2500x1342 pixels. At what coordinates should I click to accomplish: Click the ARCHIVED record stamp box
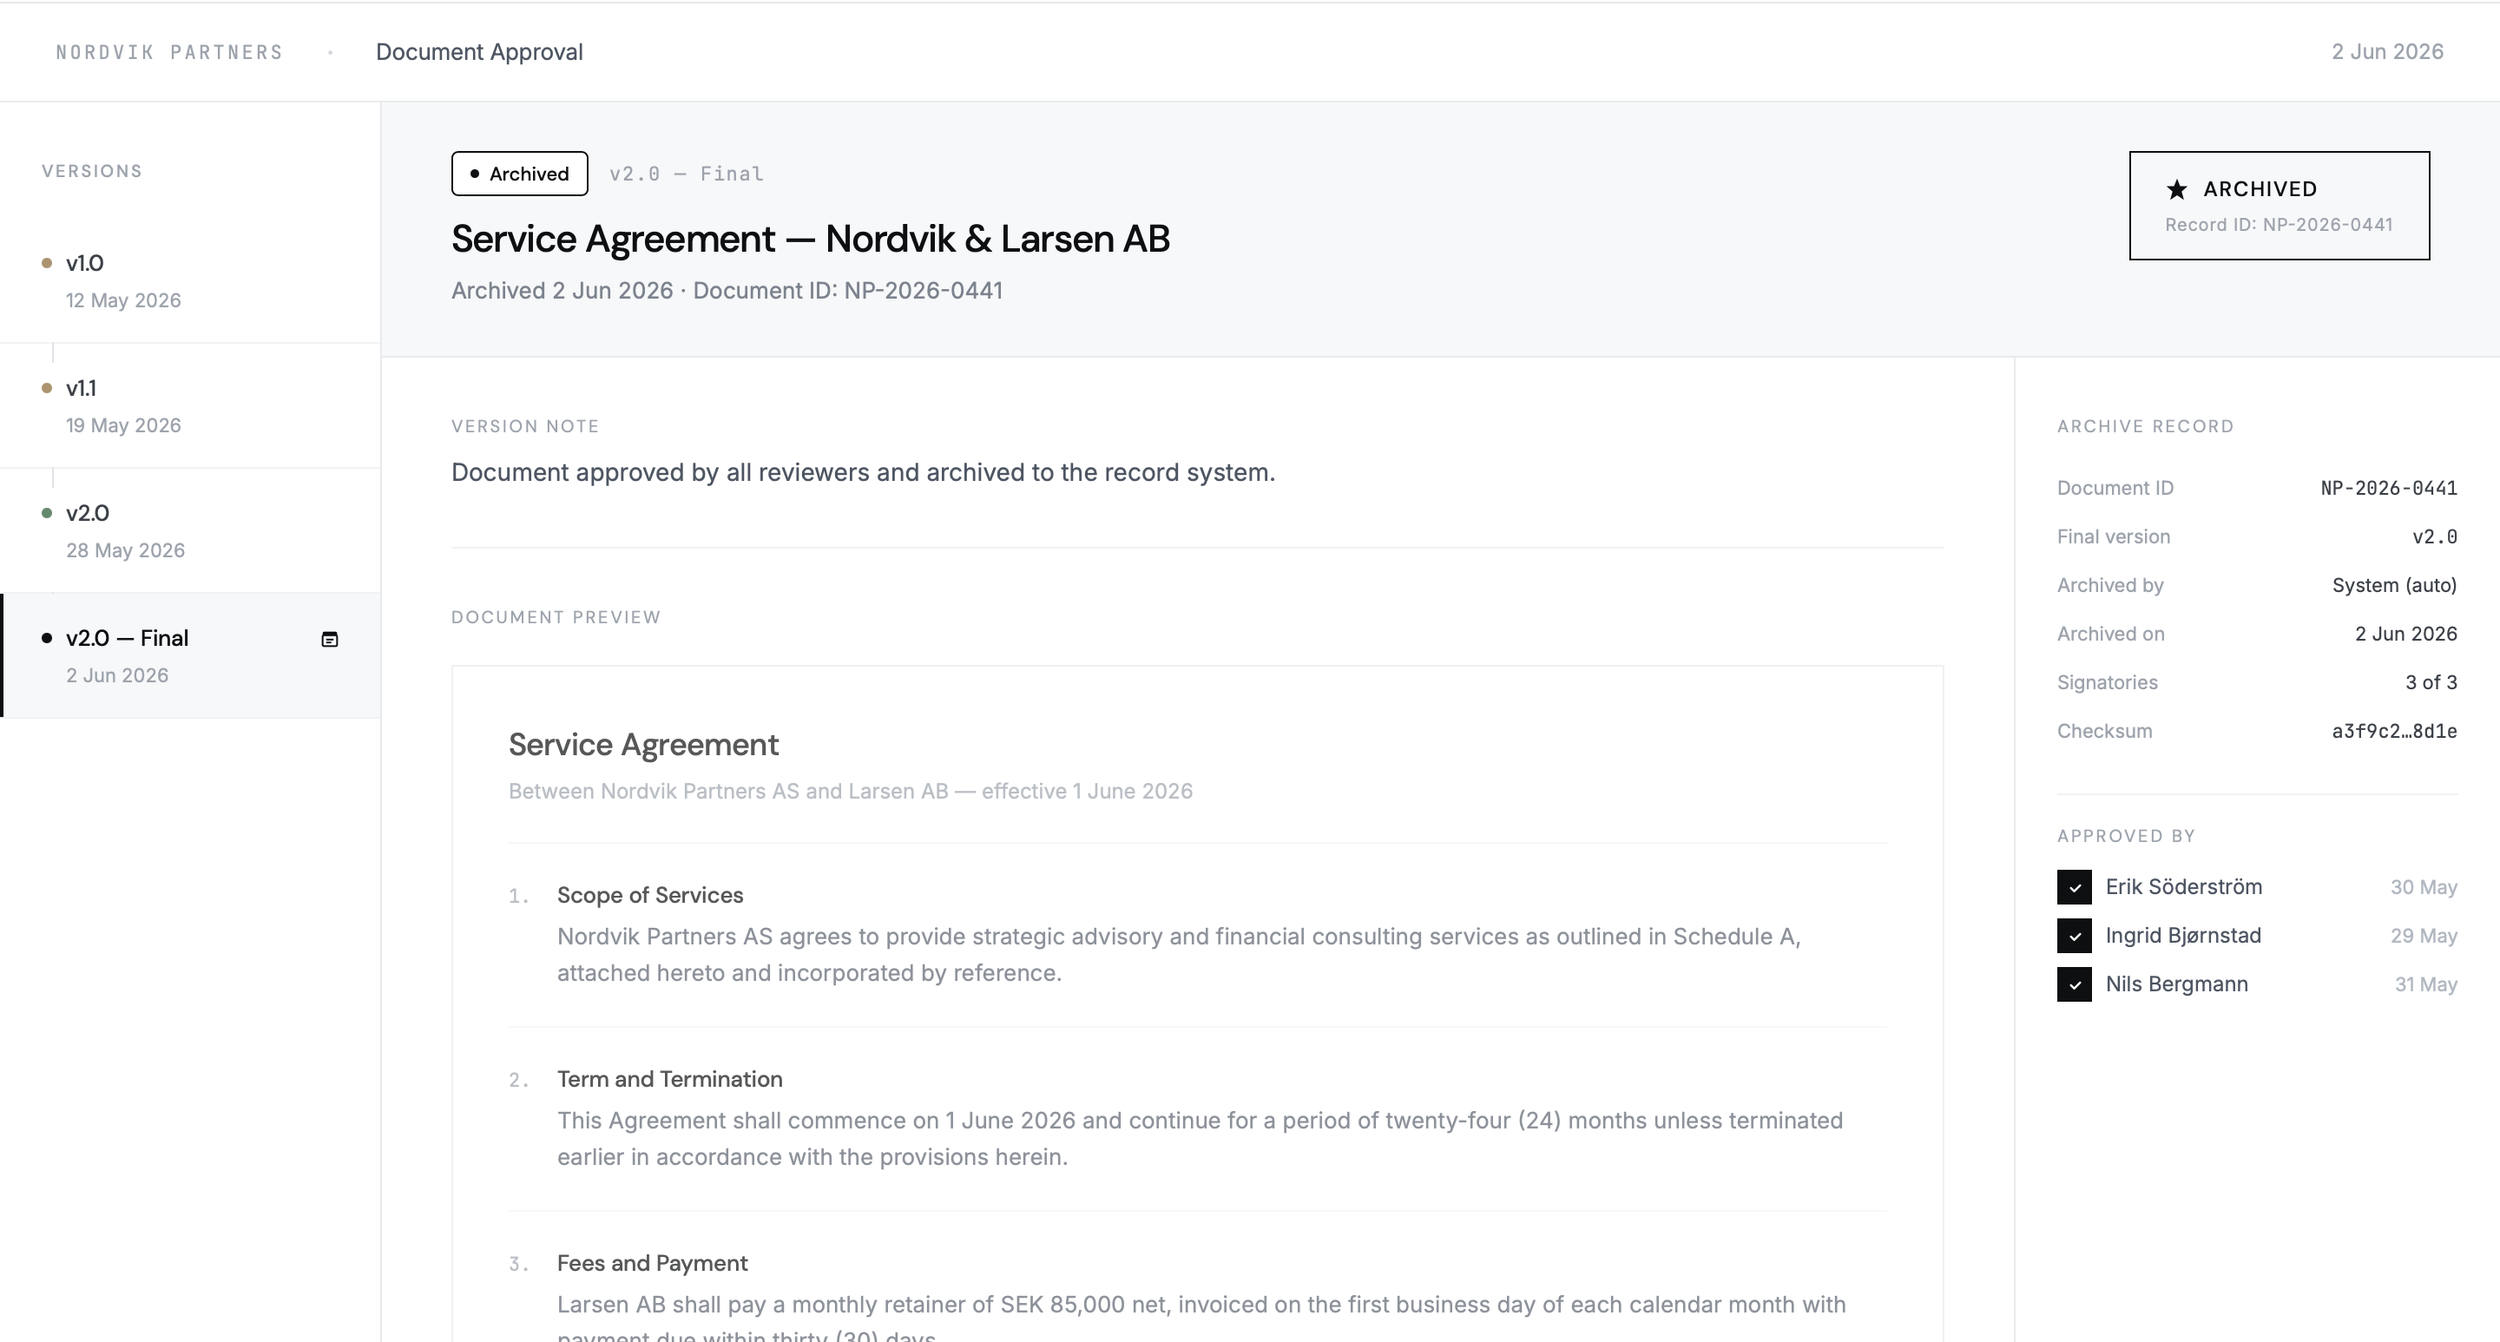pos(2279,206)
